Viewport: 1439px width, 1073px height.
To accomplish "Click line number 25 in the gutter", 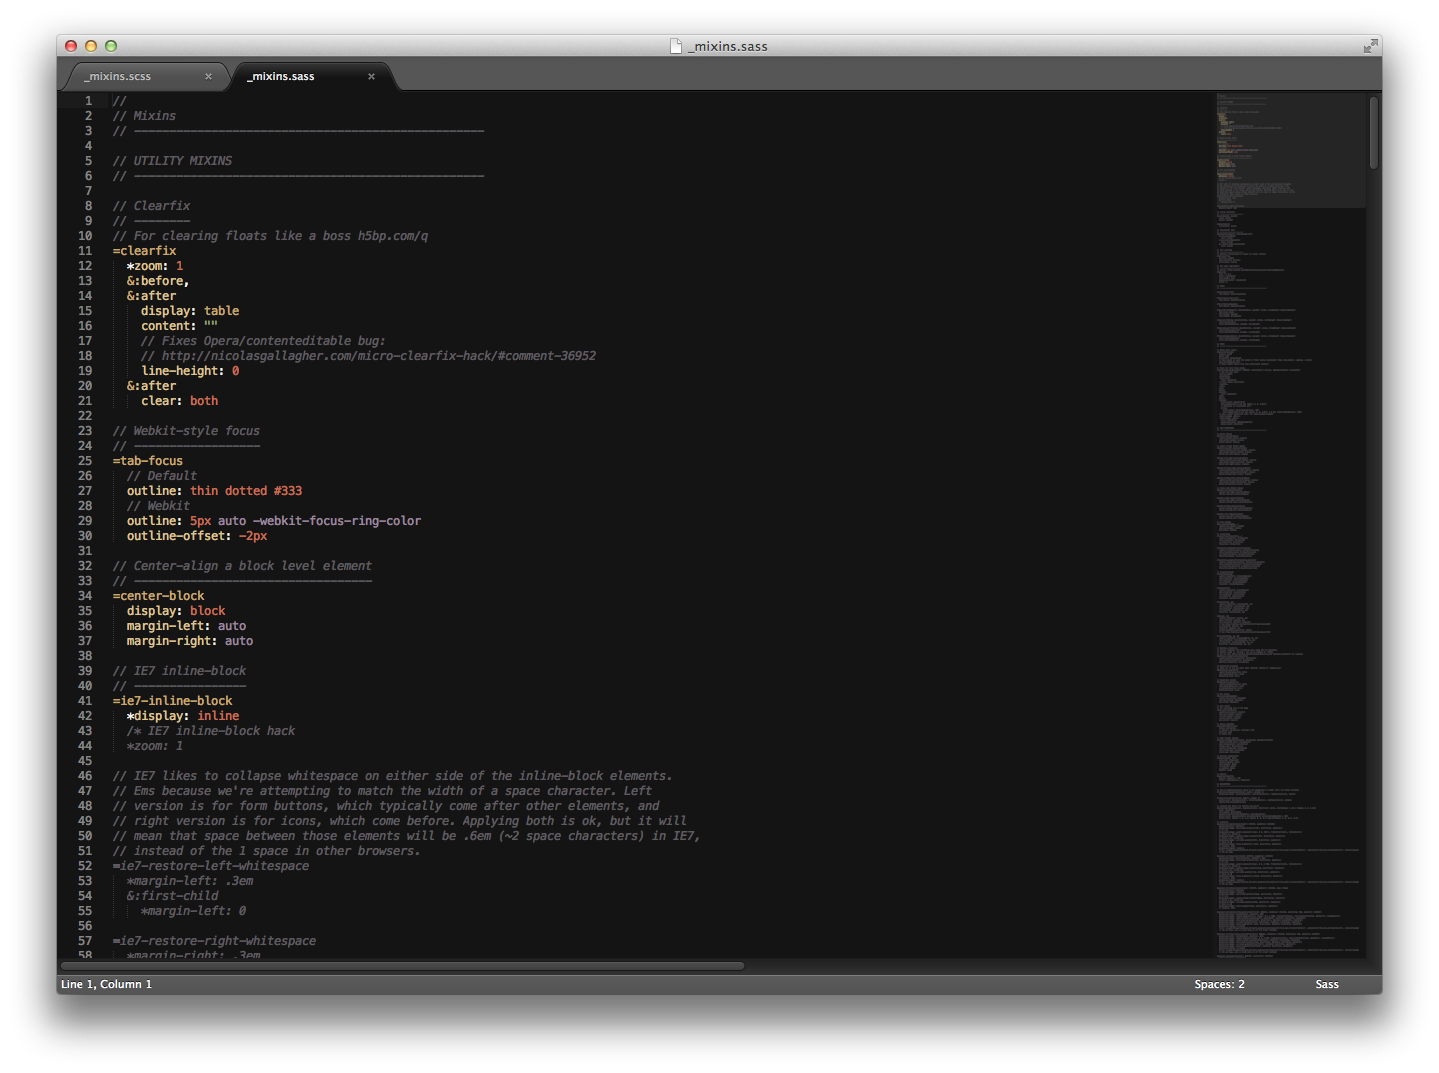I will (85, 461).
